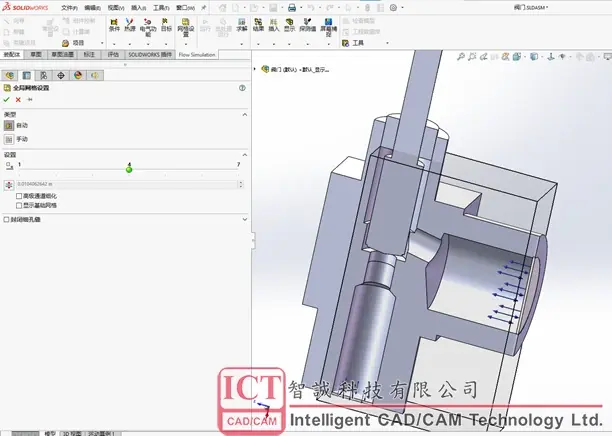Switch to the SOLIDWORKS 插件 tab

point(150,55)
